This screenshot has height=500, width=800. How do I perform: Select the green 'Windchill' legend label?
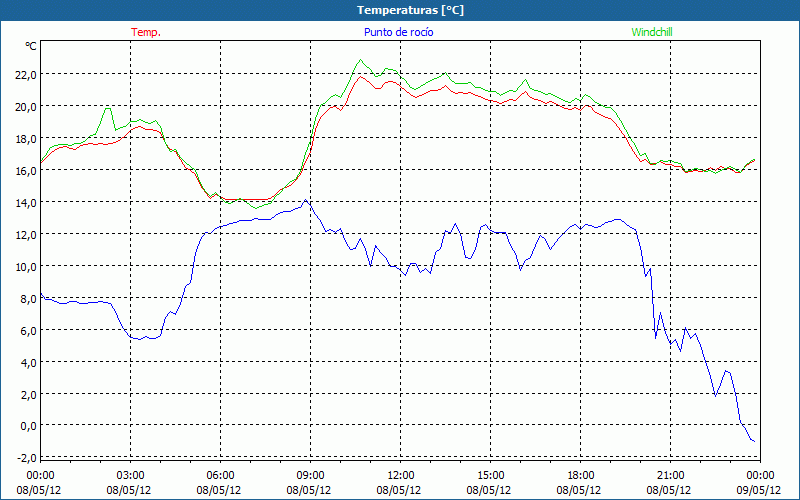tap(652, 32)
